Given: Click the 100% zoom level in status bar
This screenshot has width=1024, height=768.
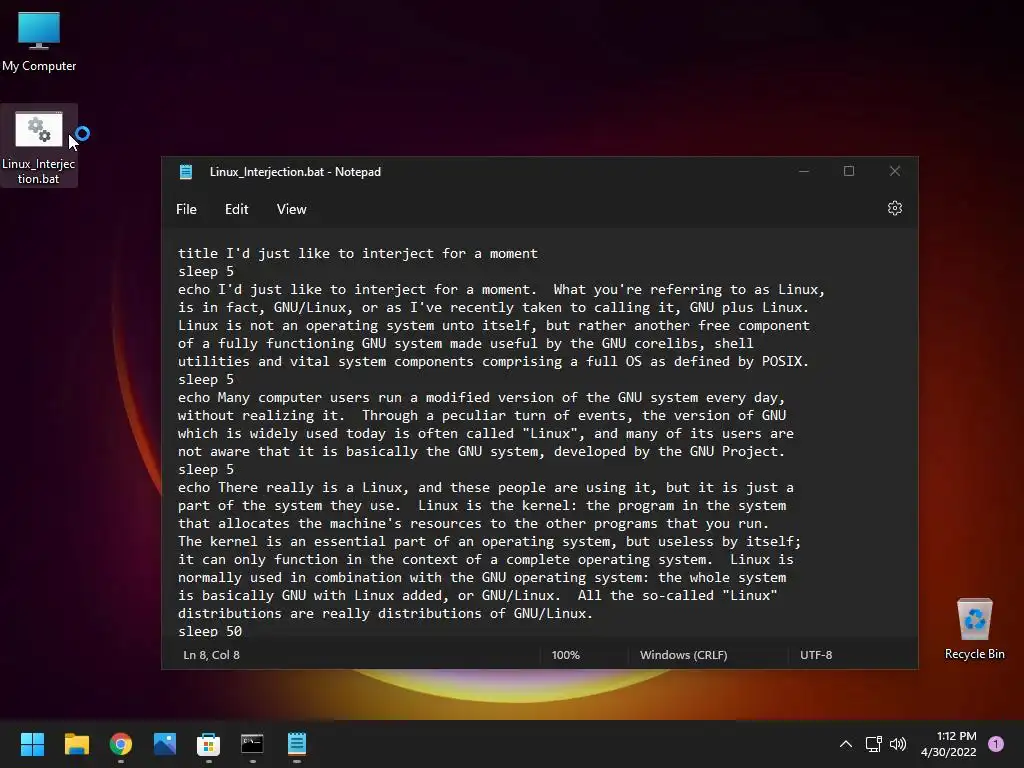Looking at the screenshot, I should click(x=566, y=655).
